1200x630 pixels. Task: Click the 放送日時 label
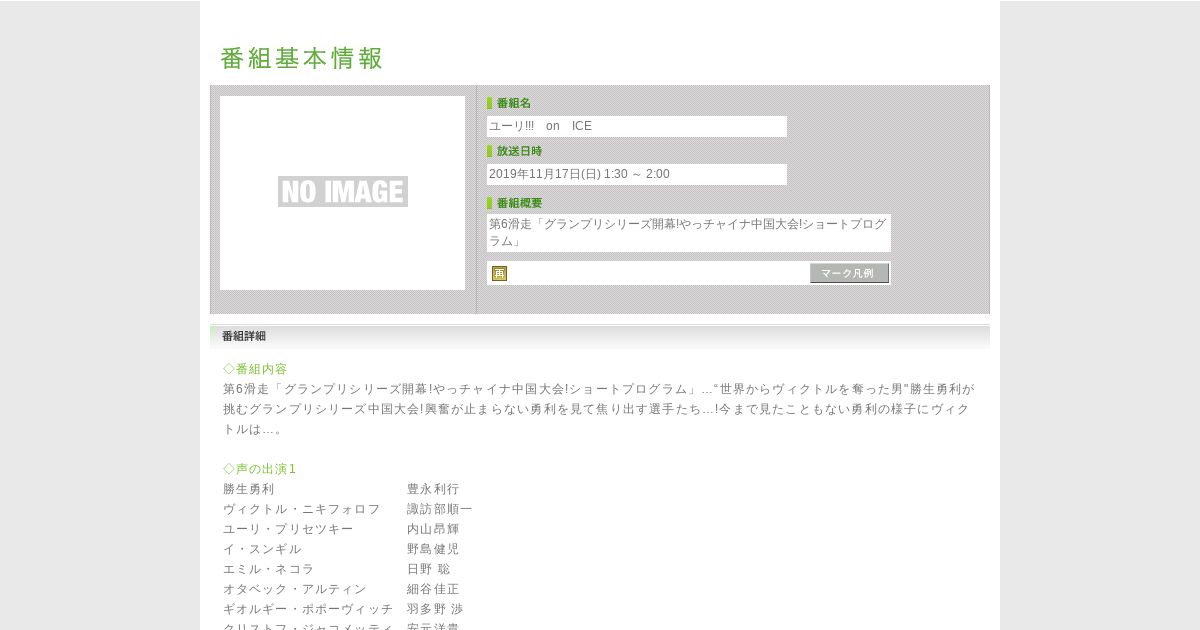[x=519, y=151]
